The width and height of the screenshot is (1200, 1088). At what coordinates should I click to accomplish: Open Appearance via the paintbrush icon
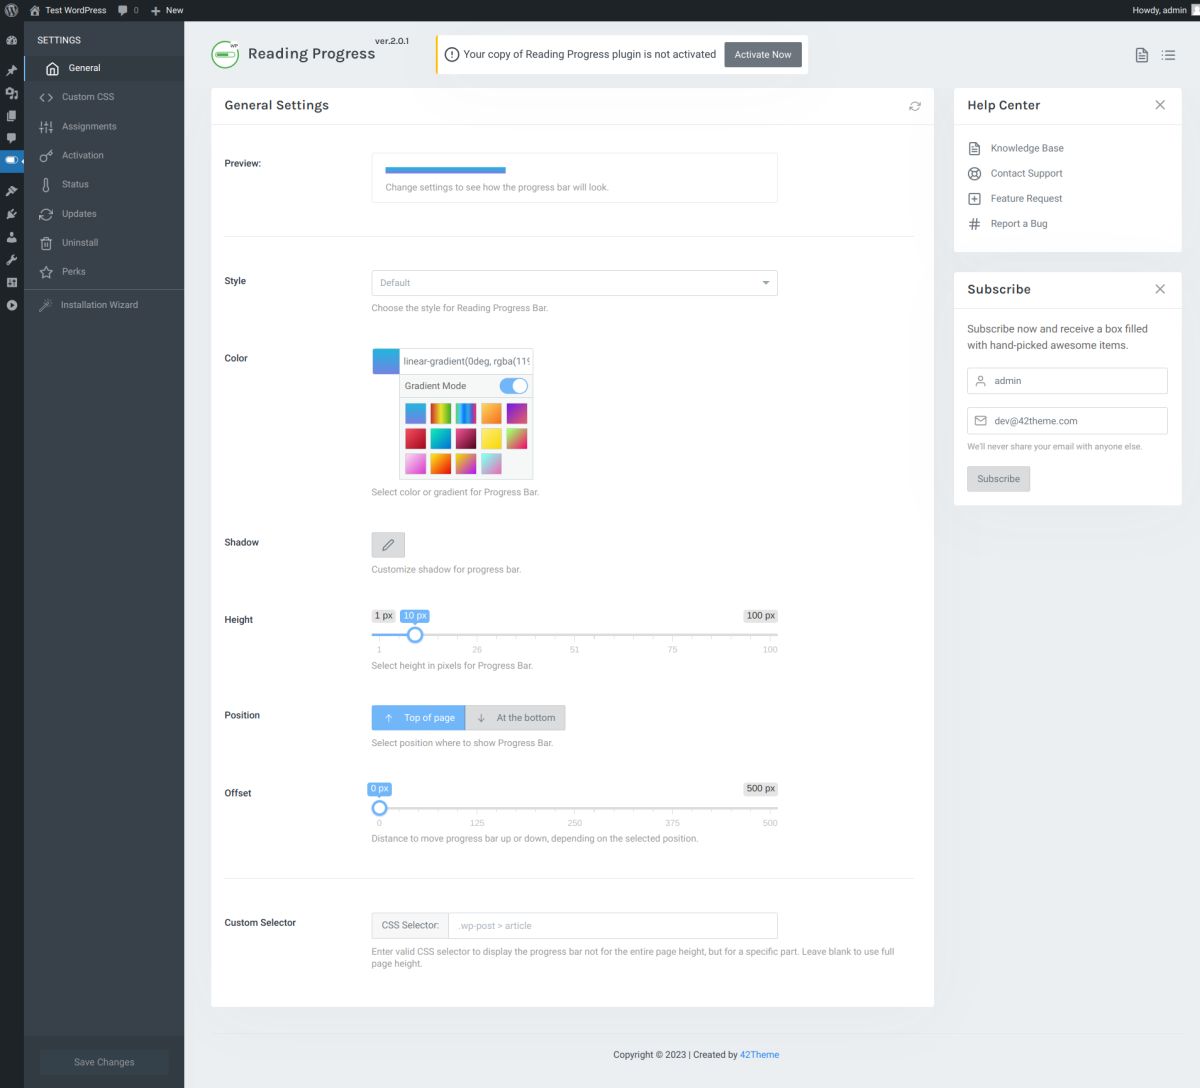(x=11, y=191)
